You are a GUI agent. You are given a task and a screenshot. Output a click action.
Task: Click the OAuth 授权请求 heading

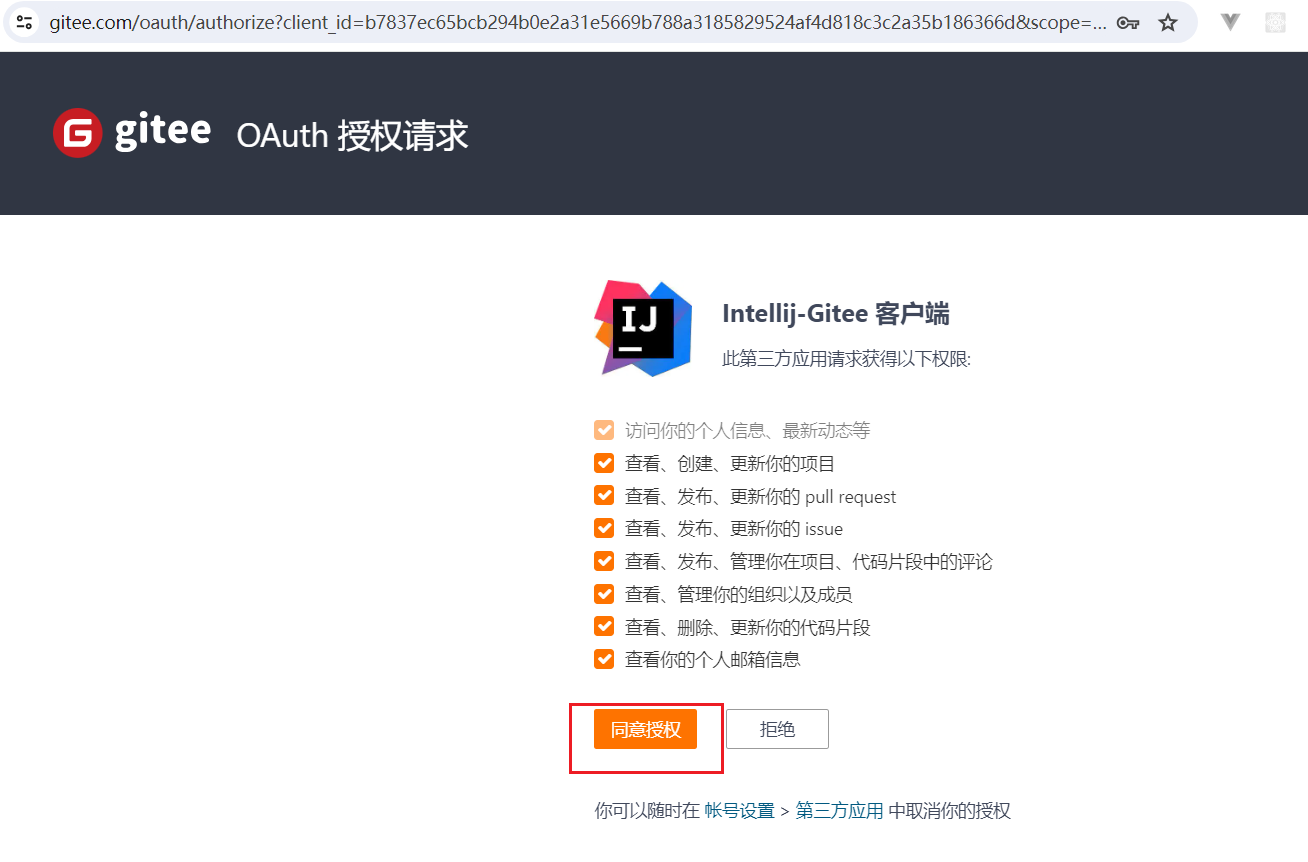(352, 135)
